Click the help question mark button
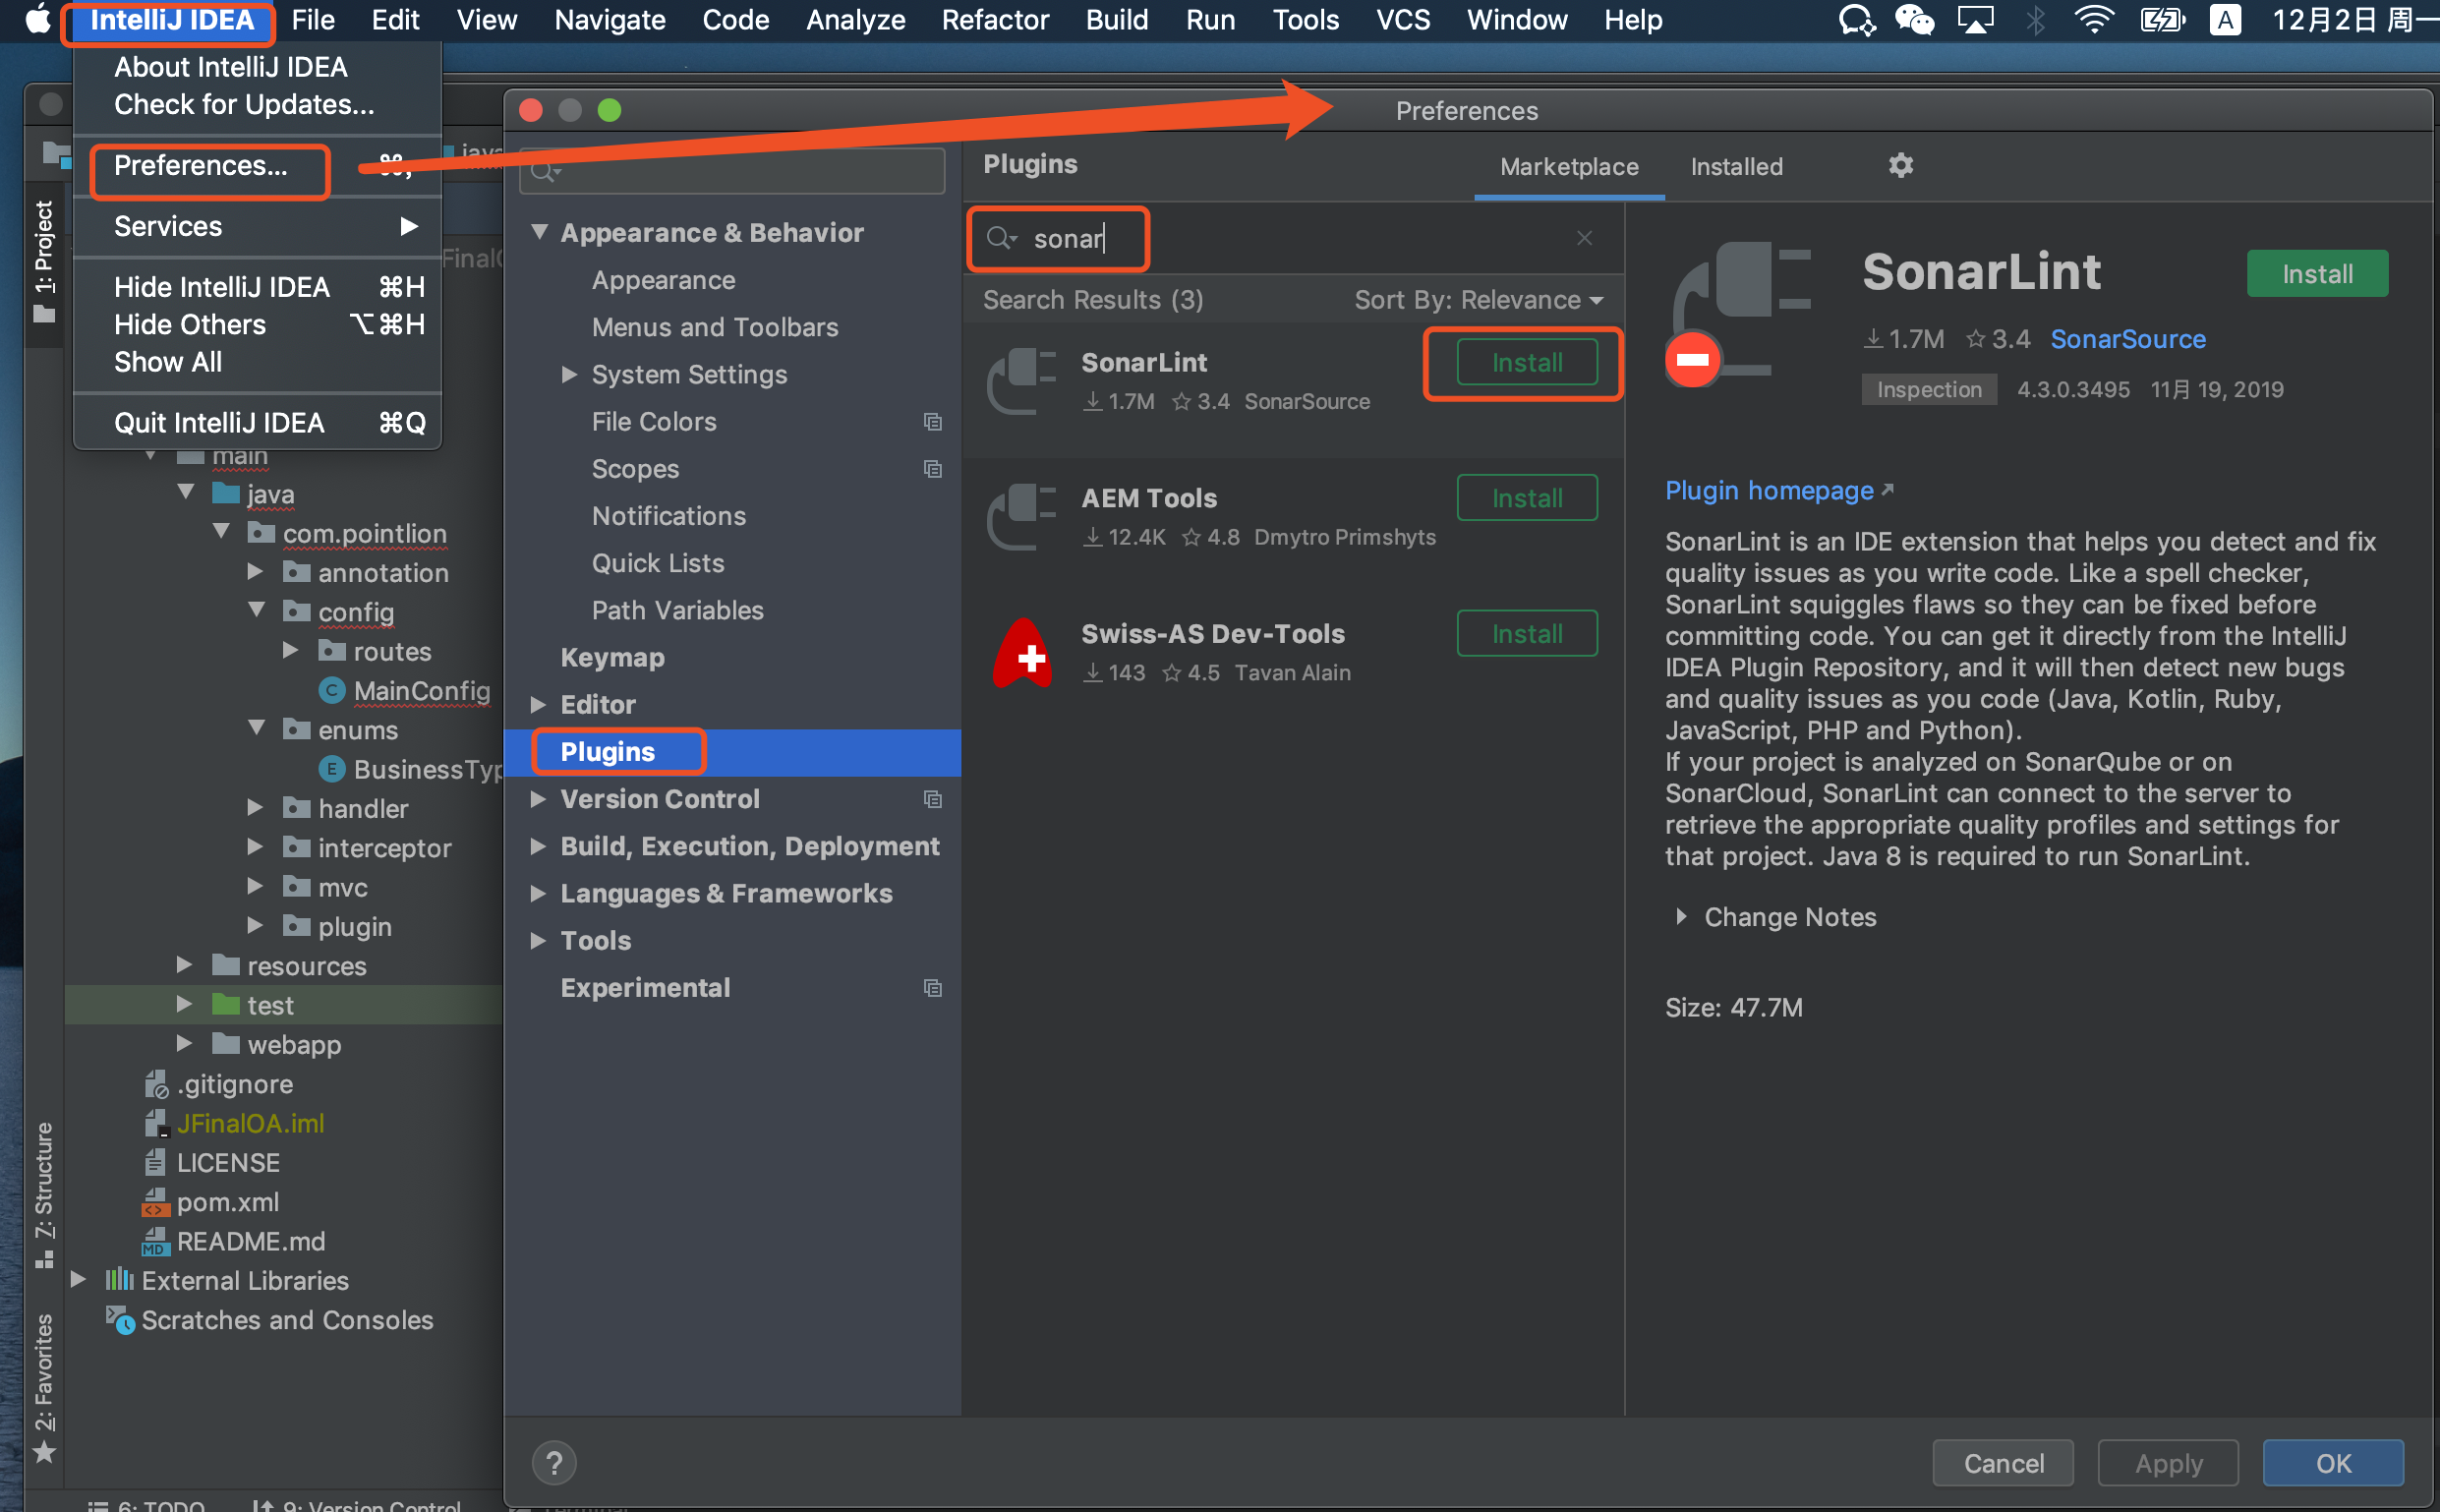Image resolution: width=2440 pixels, height=1512 pixels. (x=554, y=1463)
